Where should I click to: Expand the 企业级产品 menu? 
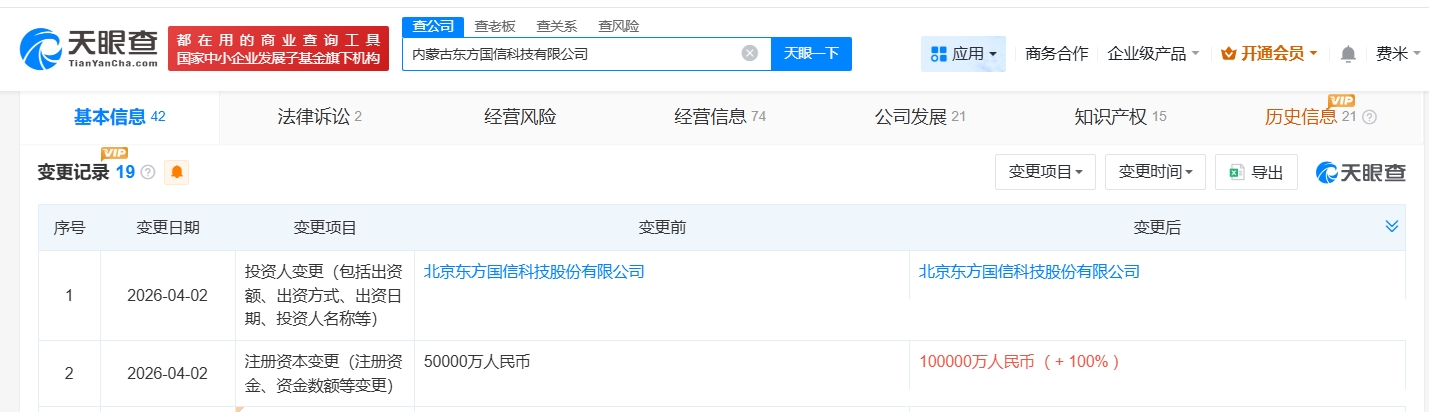pyautogui.click(x=1153, y=54)
